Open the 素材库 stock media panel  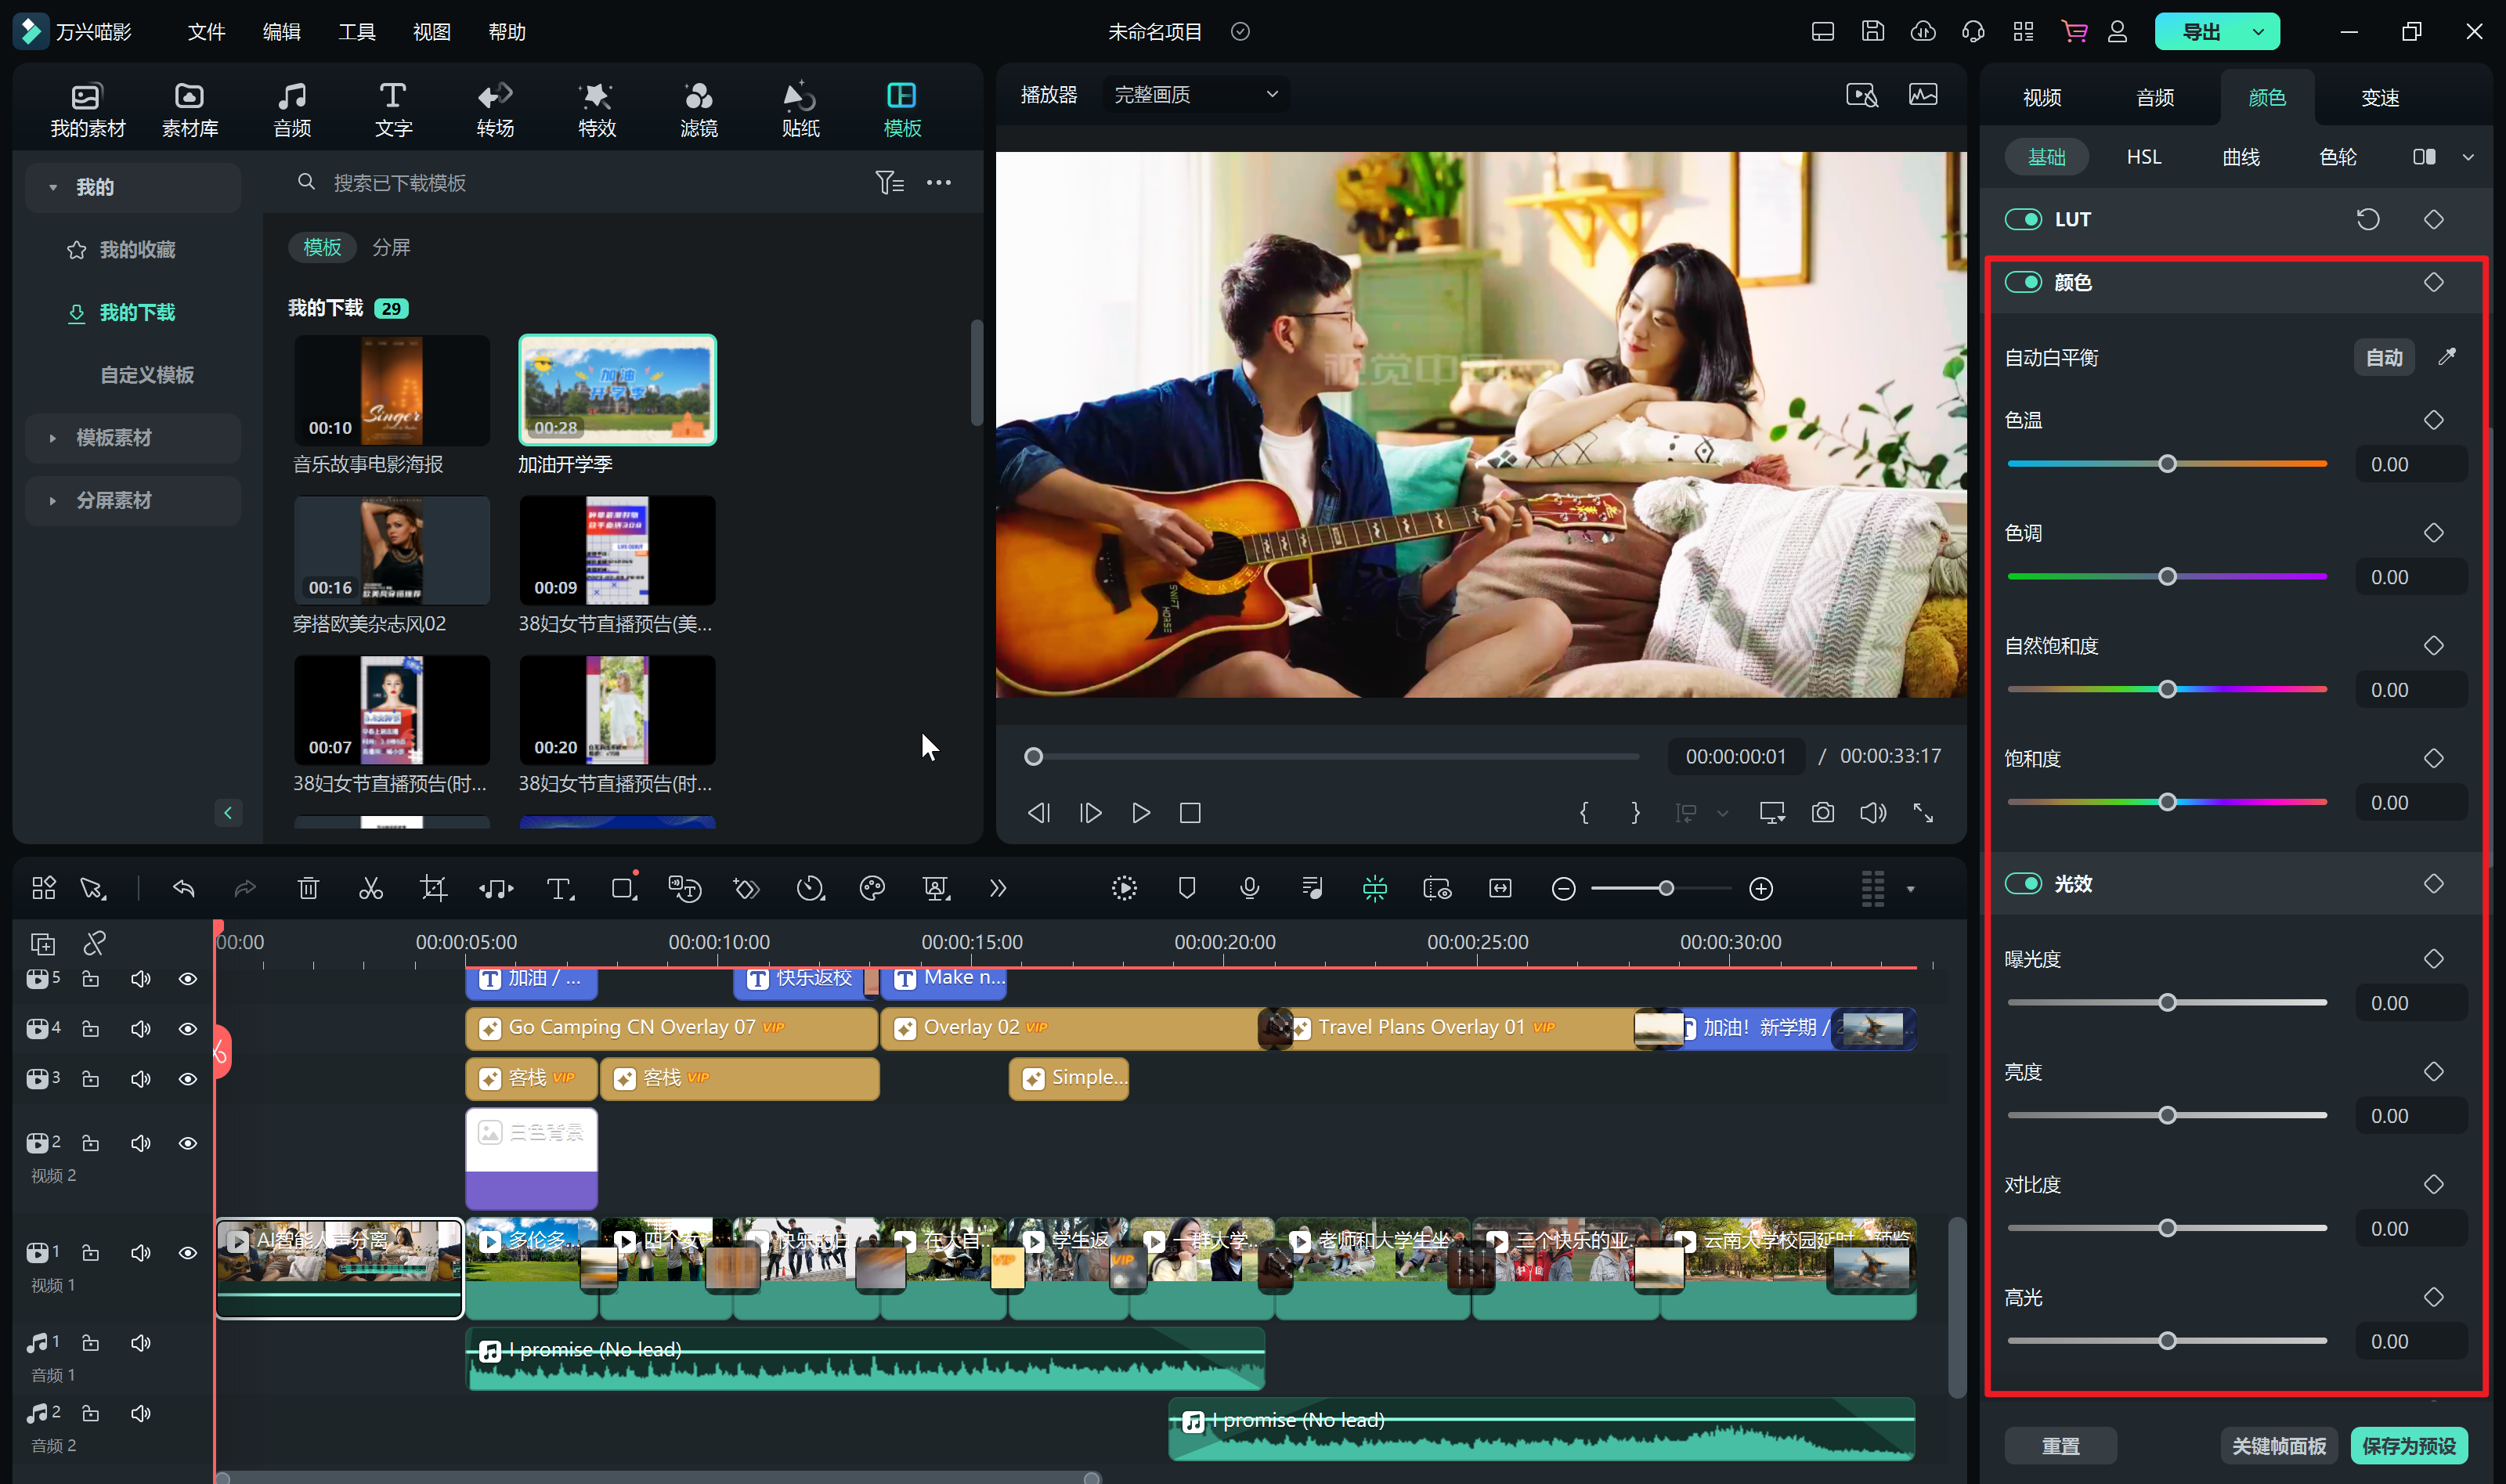point(190,109)
